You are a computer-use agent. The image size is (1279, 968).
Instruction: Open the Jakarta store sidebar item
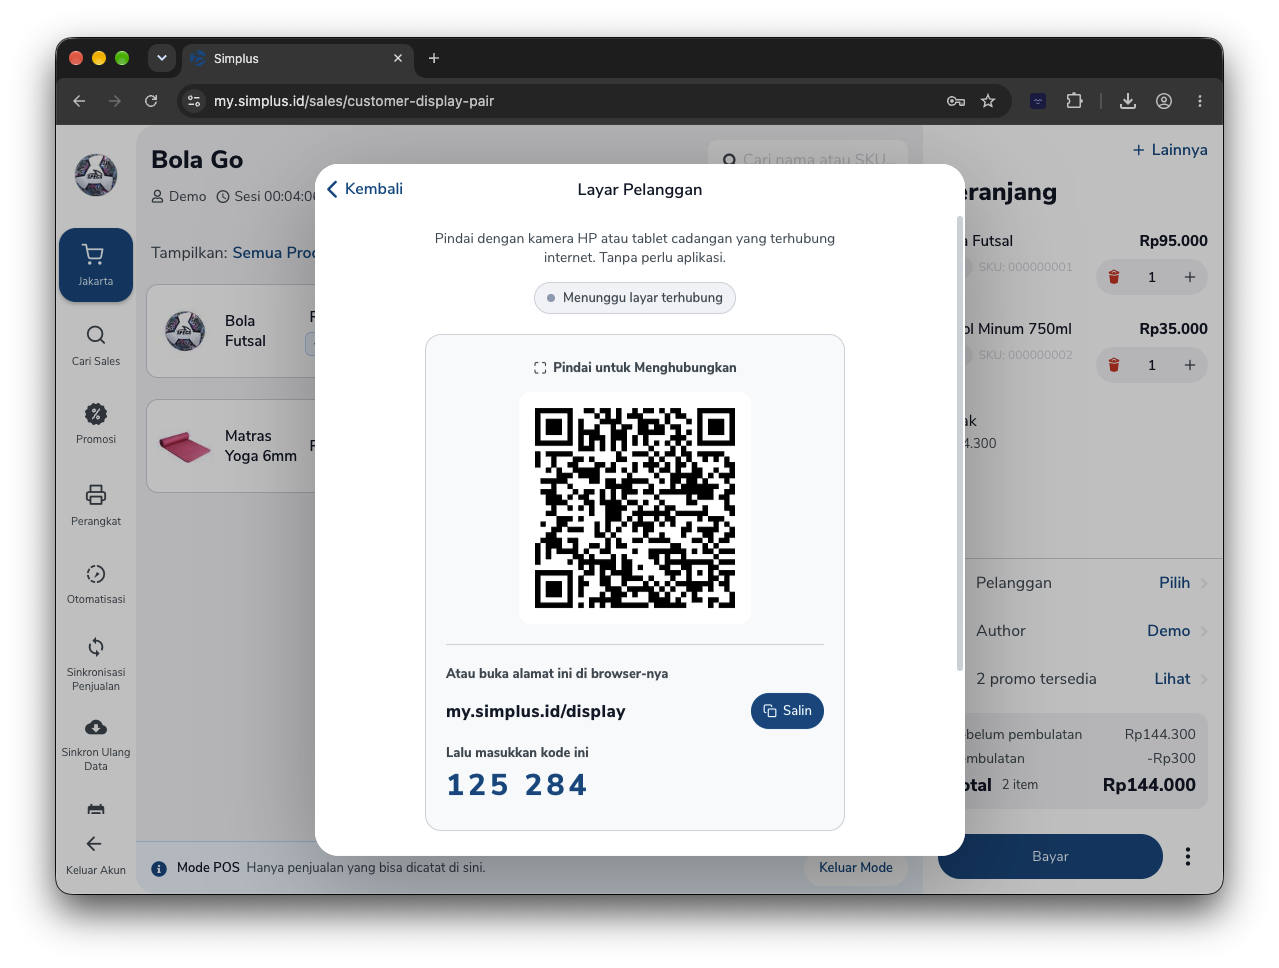click(x=96, y=265)
